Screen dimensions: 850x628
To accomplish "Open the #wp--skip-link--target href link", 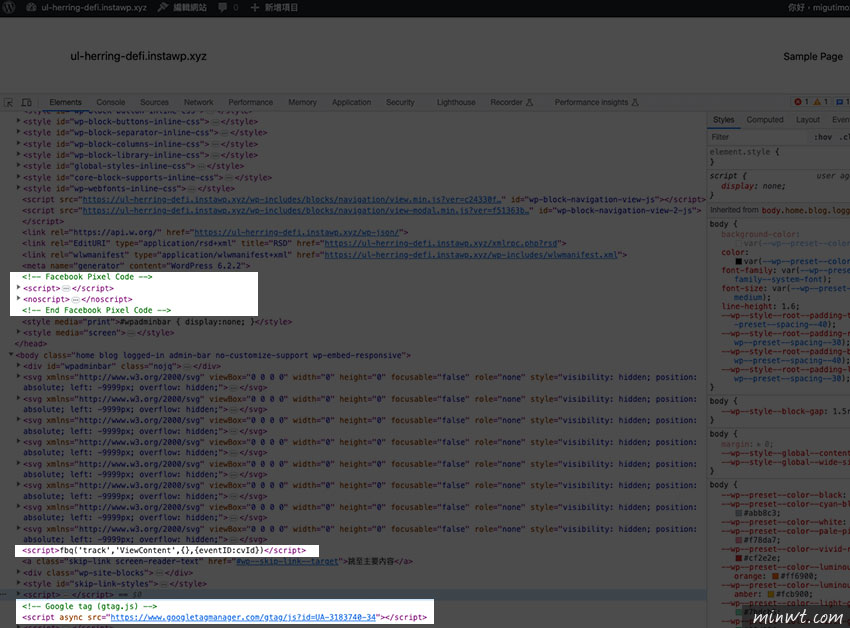I will point(287,561).
